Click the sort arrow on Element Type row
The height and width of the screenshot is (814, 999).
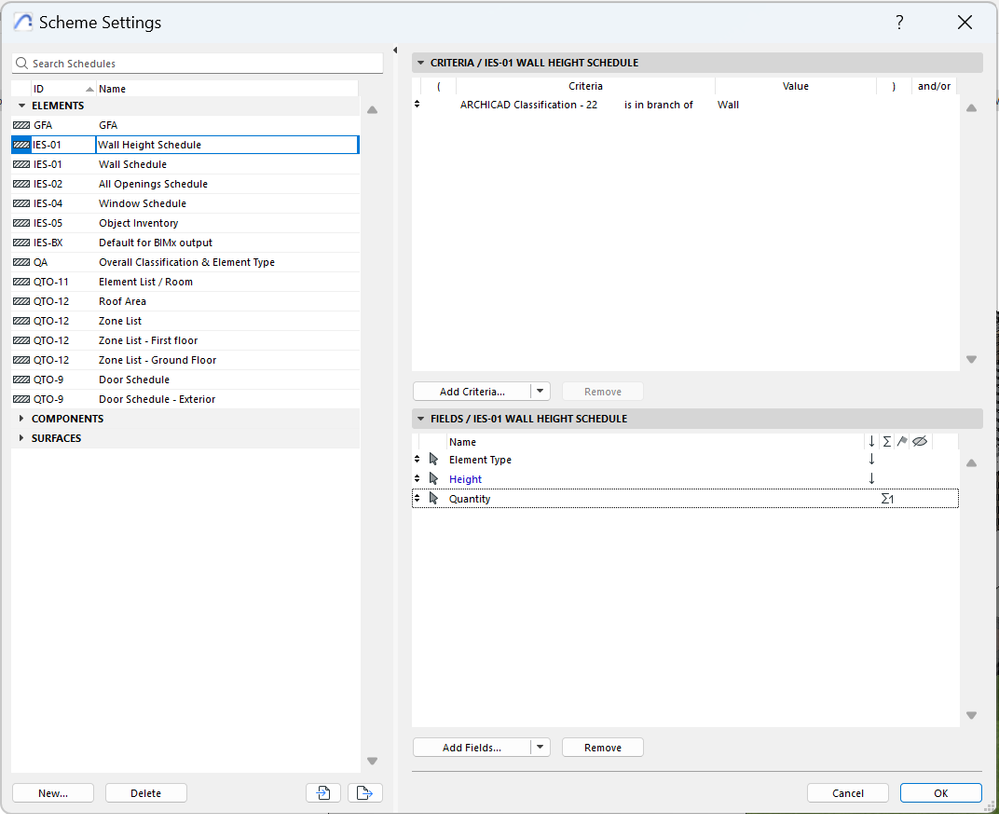(x=872, y=460)
